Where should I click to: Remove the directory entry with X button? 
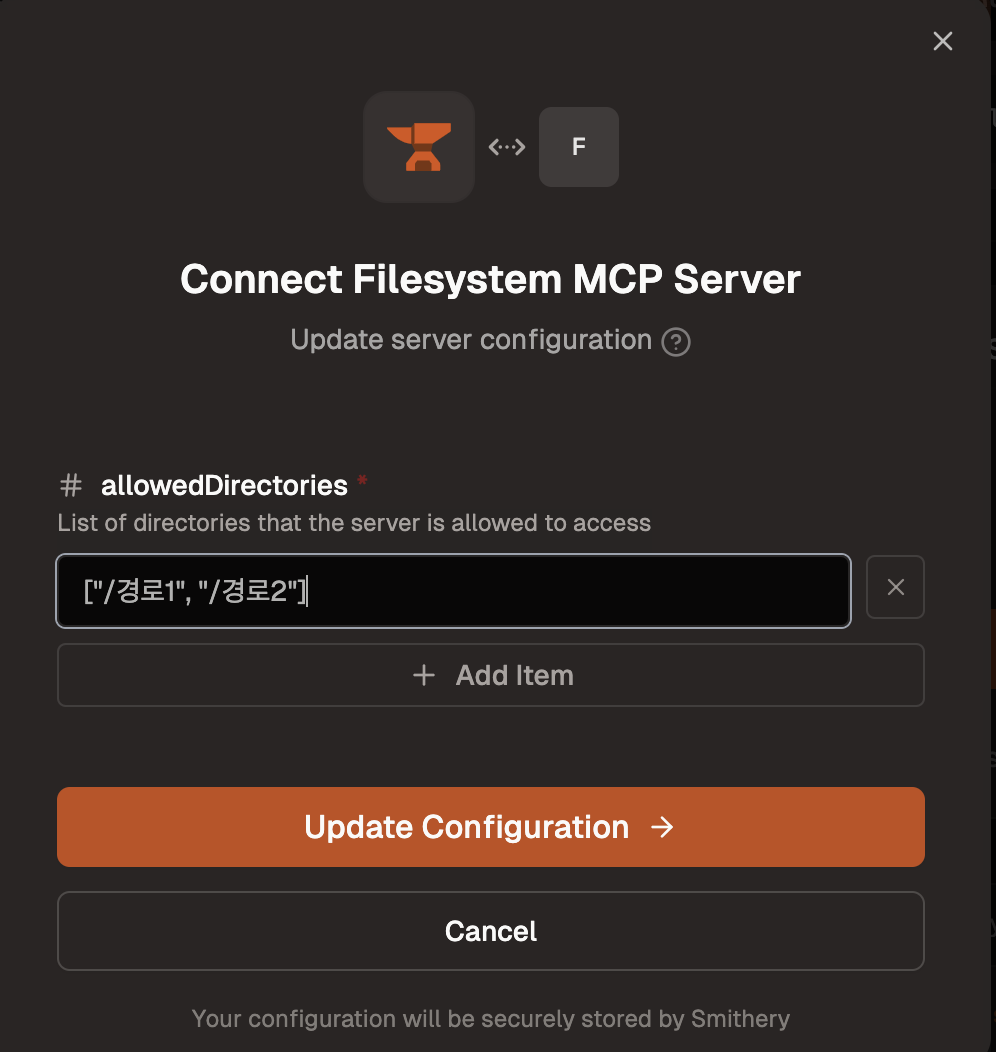[895, 588]
